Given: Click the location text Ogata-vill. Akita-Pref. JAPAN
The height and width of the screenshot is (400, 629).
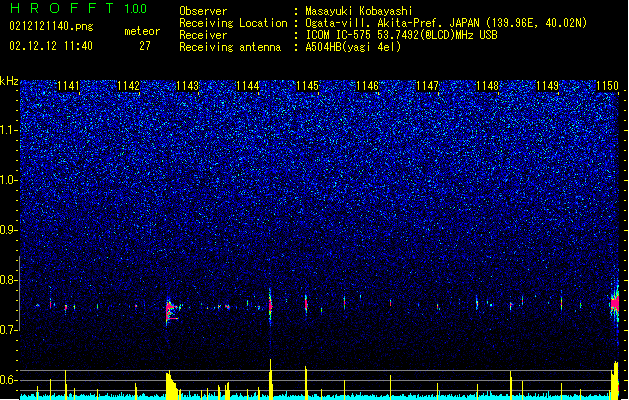Looking at the screenshot, I should pos(392,23).
